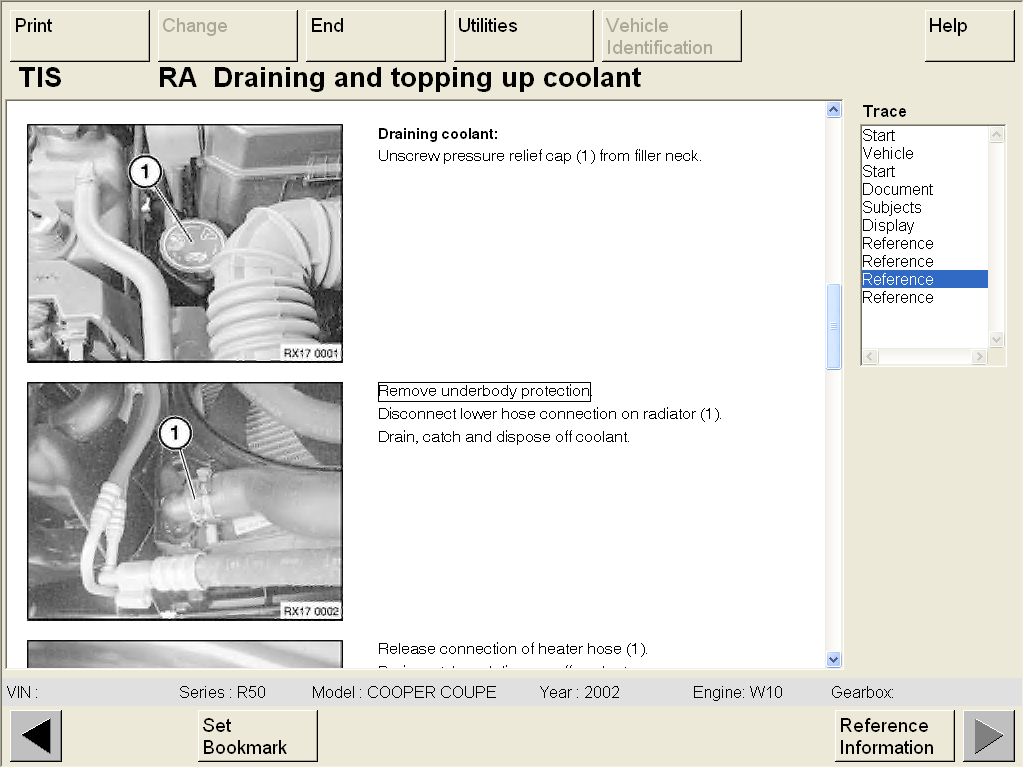Click the VIN status field
Image resolution: width=1024 pixels, height=768 pixels.
coord(23,692)
